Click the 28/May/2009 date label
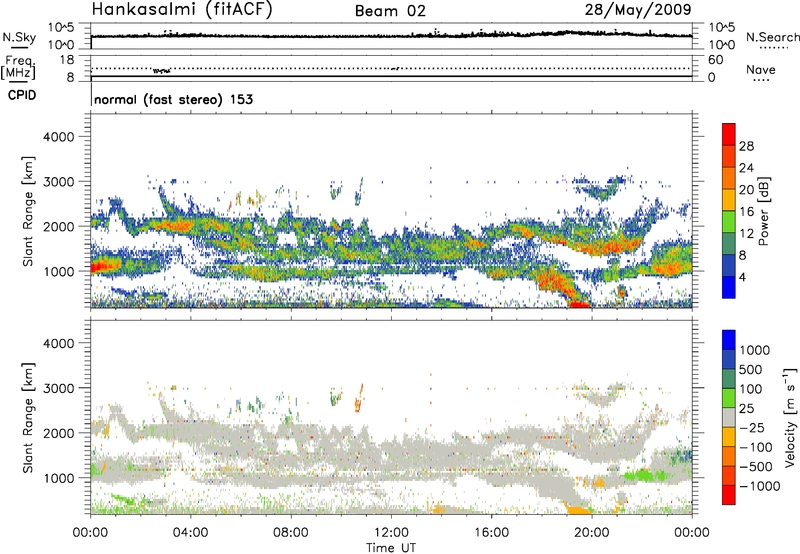This screenshot has width=800, height=554. point(638,10)
